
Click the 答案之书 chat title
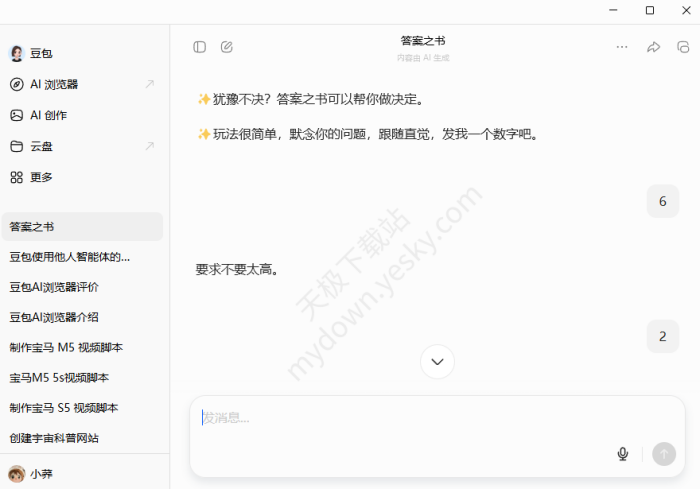pyautogui.click(x=423, y=41)
